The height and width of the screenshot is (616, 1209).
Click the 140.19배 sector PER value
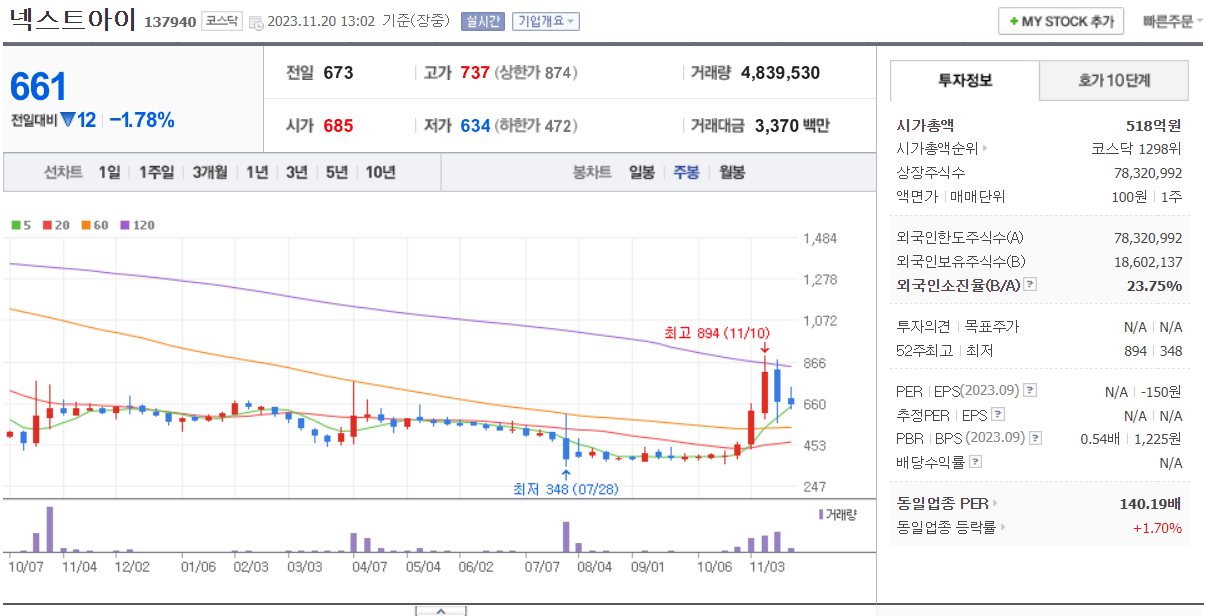[1151, 503]
